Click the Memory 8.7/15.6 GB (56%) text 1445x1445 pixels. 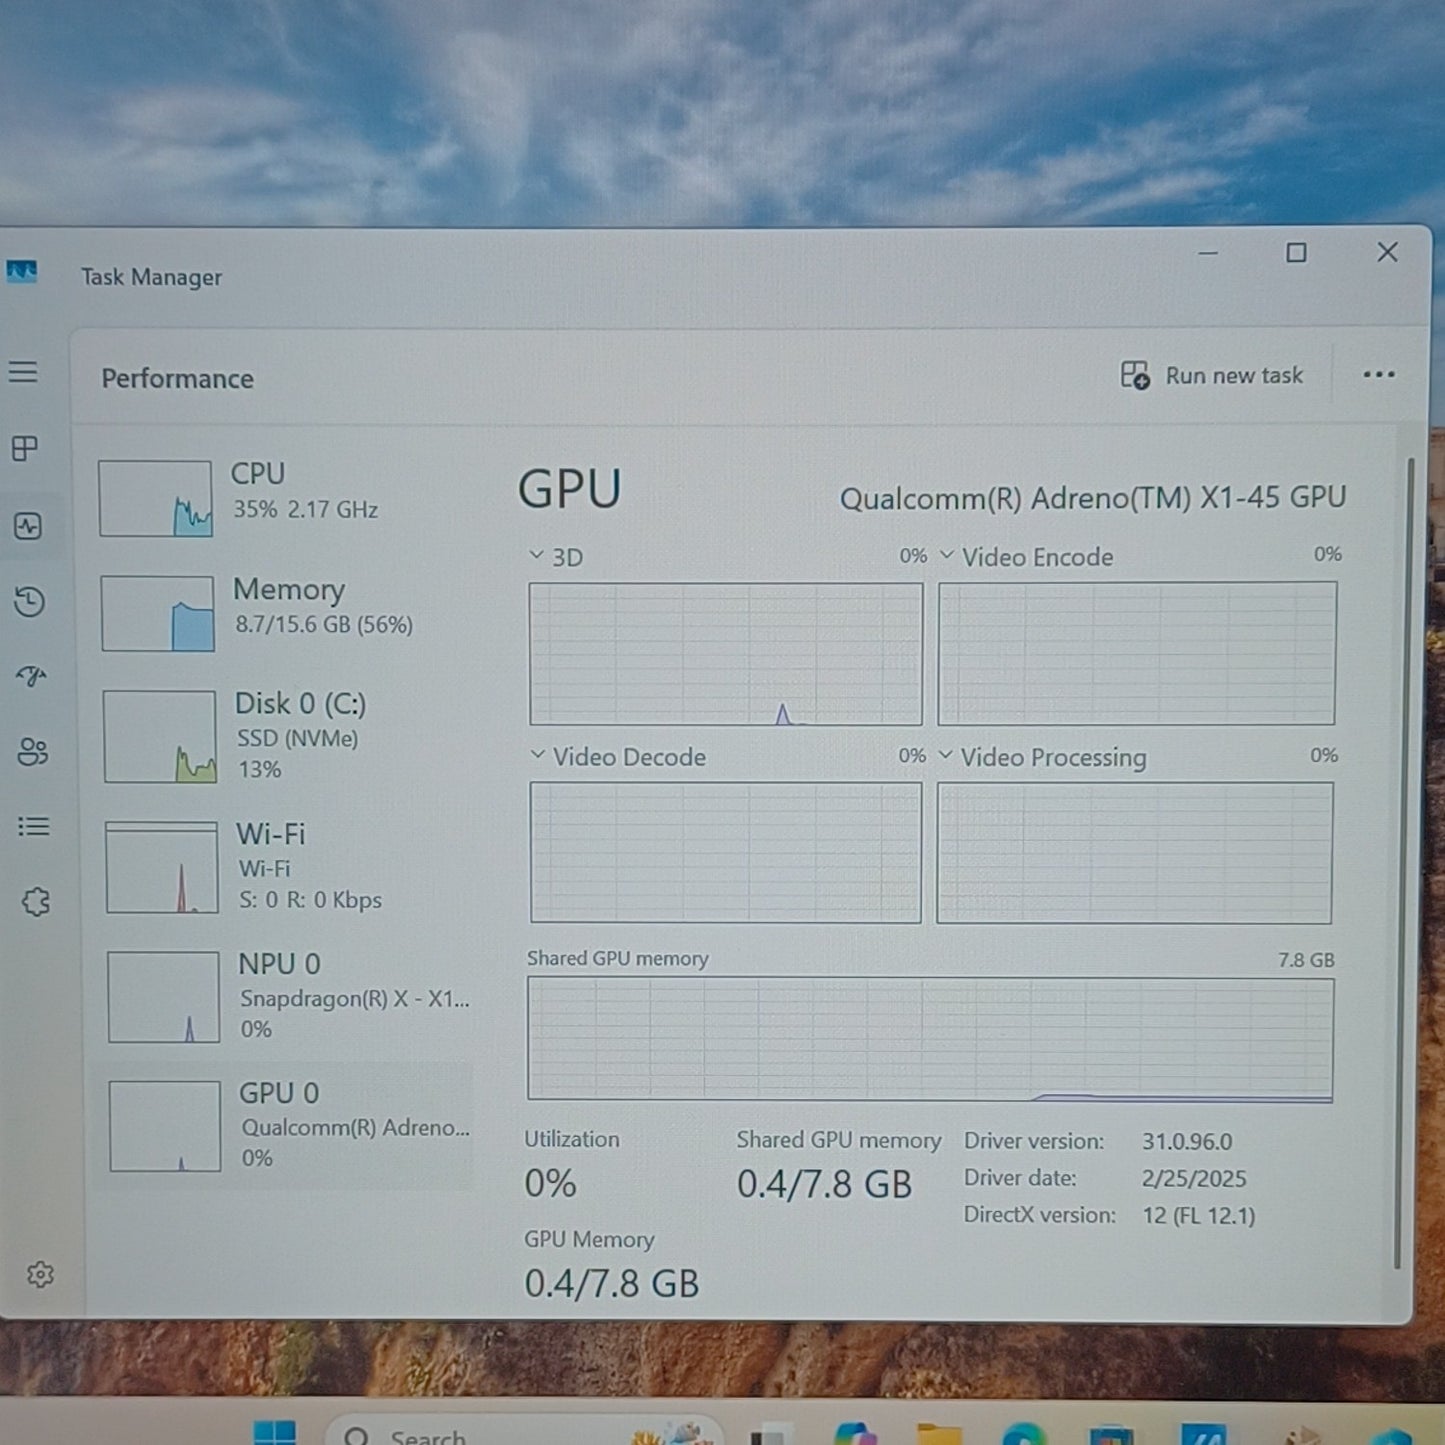tap(323, 625)
